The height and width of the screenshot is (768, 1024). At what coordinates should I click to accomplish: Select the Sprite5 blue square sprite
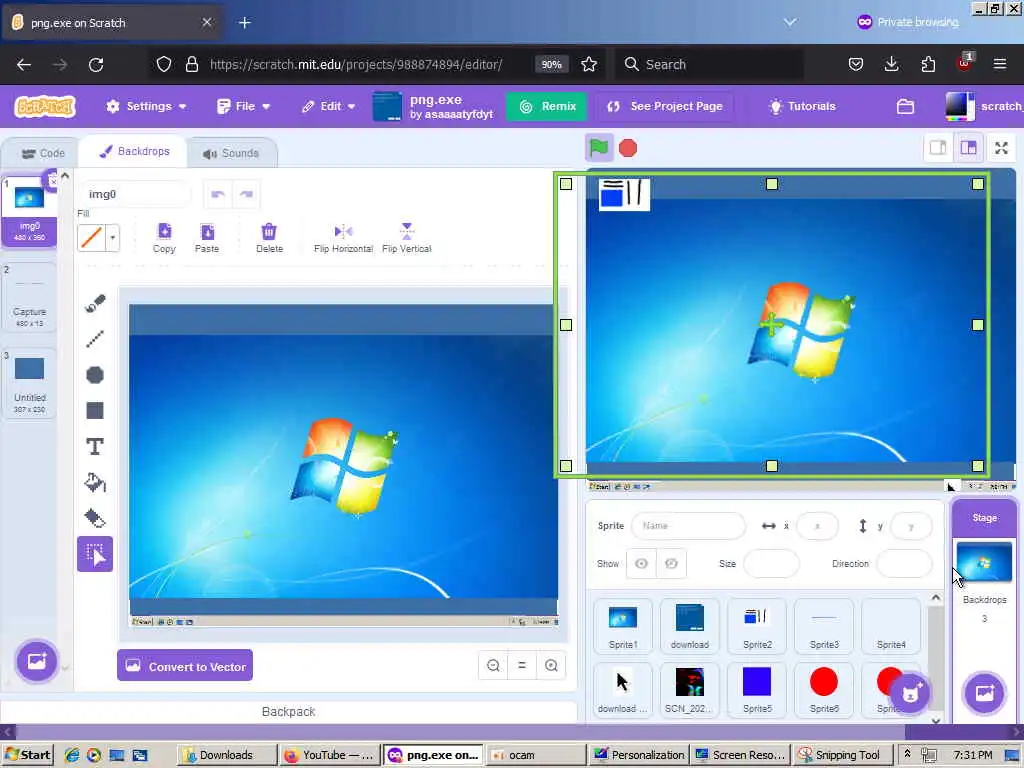coord(757,690)
